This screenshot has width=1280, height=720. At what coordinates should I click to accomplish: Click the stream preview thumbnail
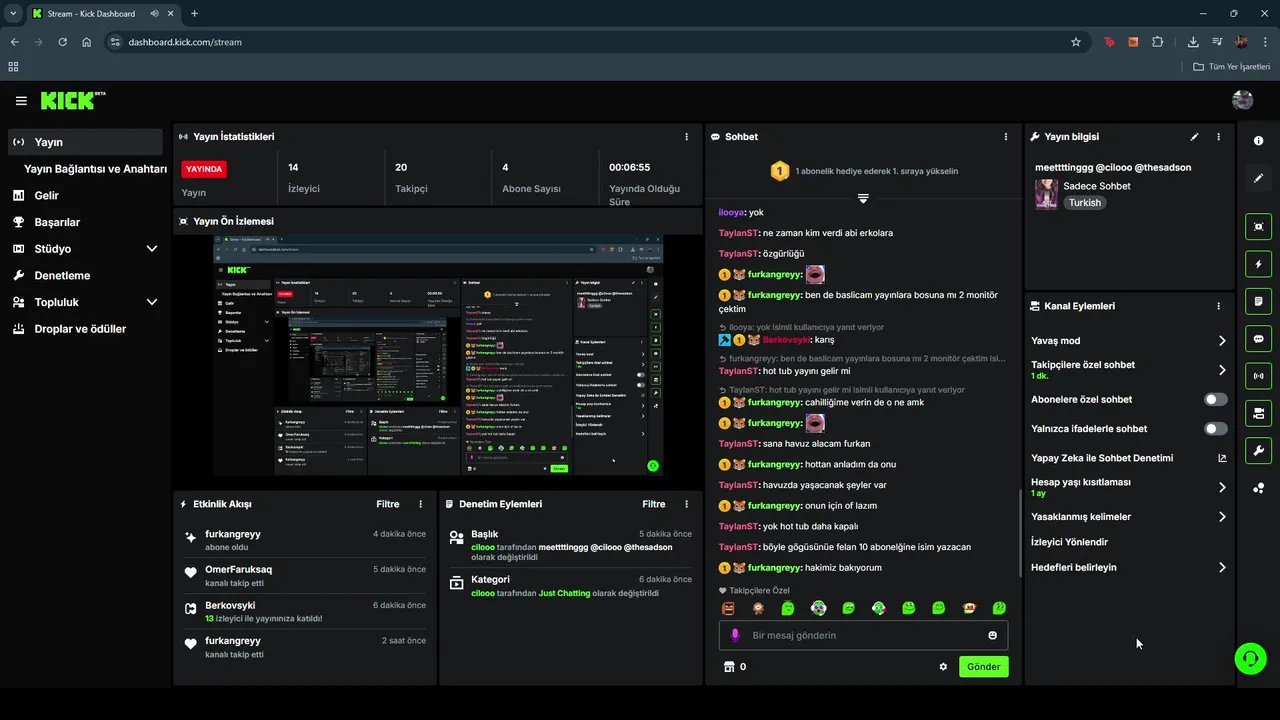[x=438, y=355]
